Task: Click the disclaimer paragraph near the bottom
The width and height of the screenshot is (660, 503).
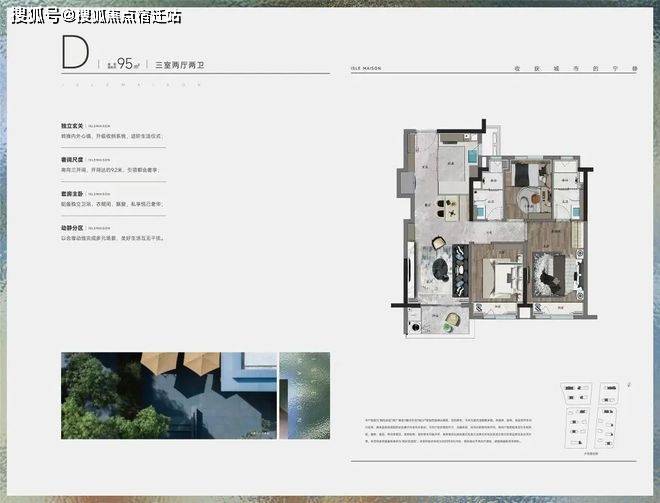Action: (449, 431)
